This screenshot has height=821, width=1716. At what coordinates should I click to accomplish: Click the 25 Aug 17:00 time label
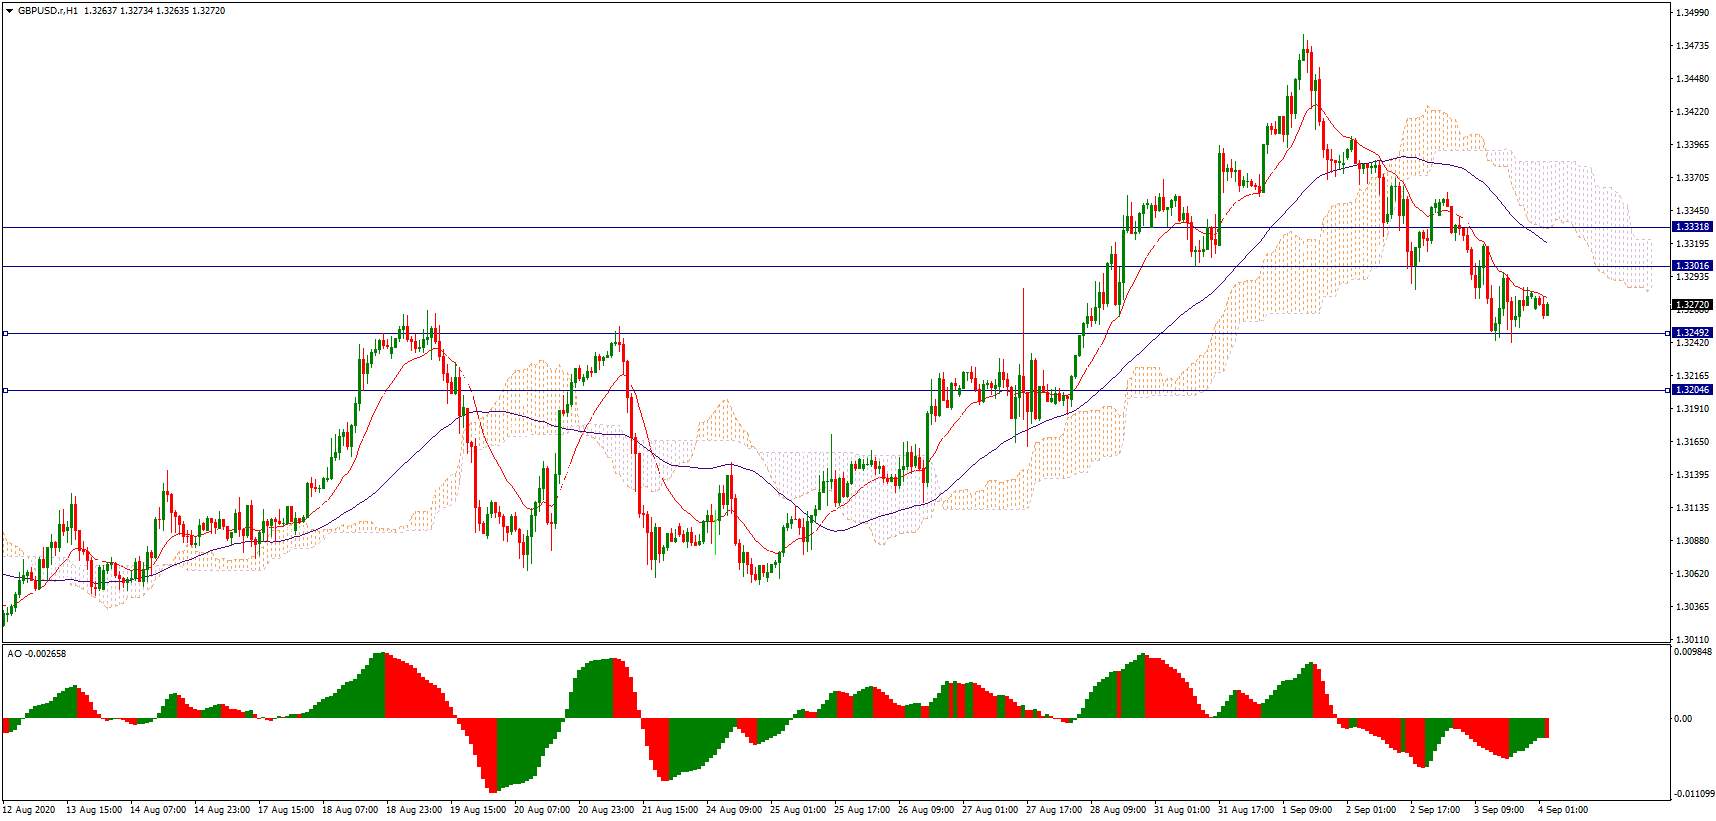tap(861, 809)
